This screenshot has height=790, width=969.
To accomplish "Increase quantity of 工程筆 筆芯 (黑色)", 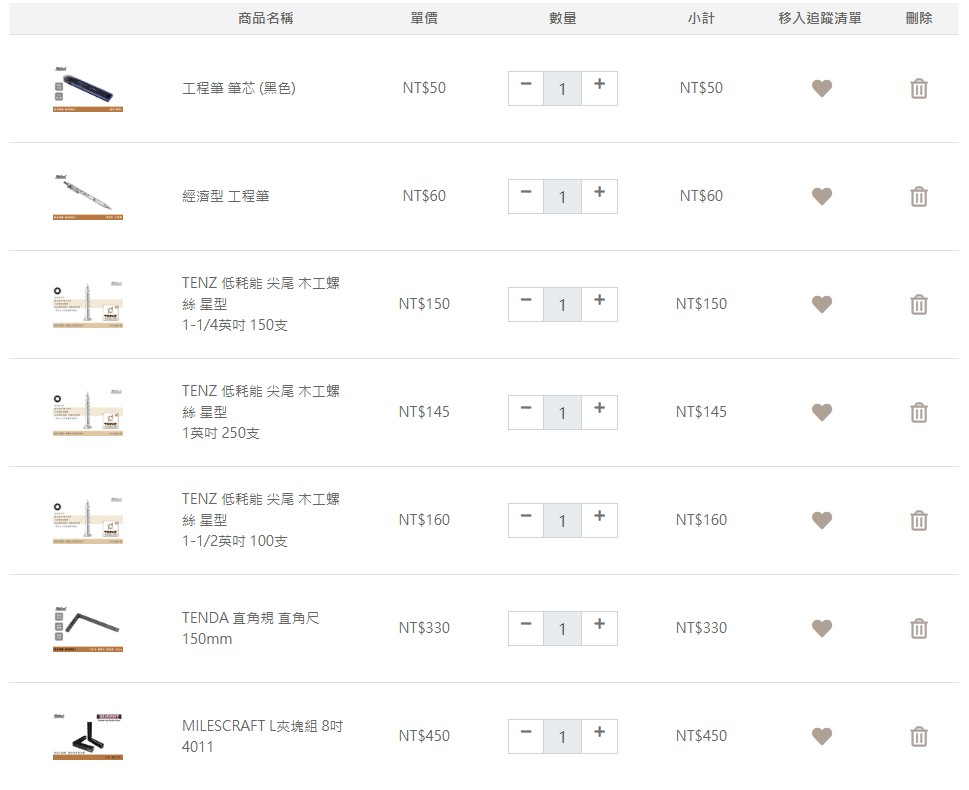I will (599, 86).
